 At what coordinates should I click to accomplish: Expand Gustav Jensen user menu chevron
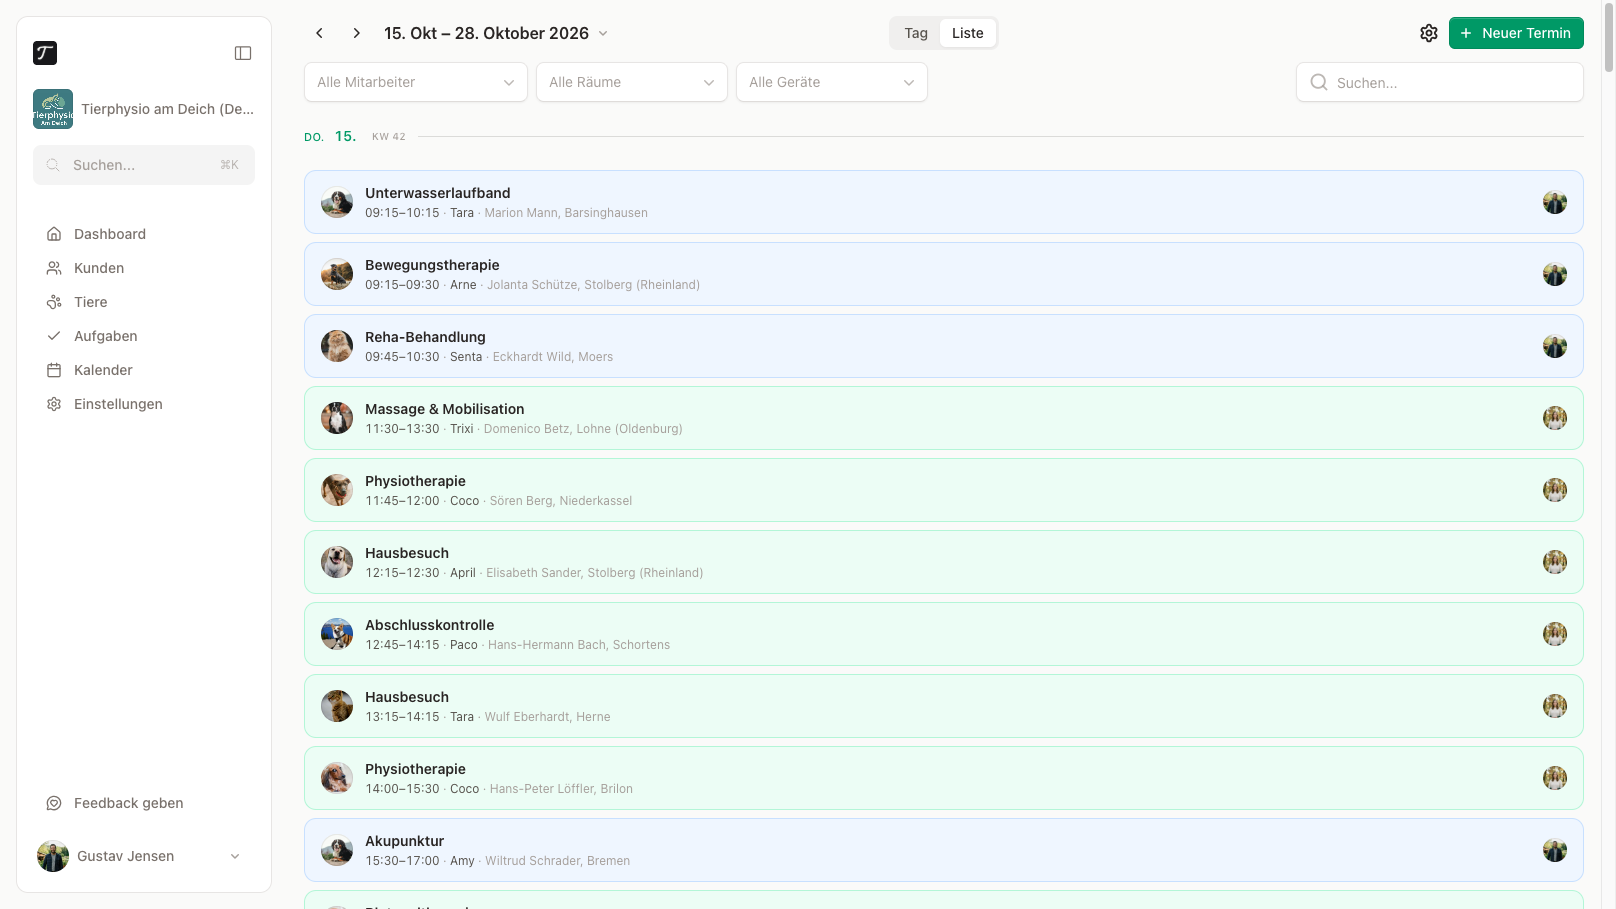coord(235,856)
